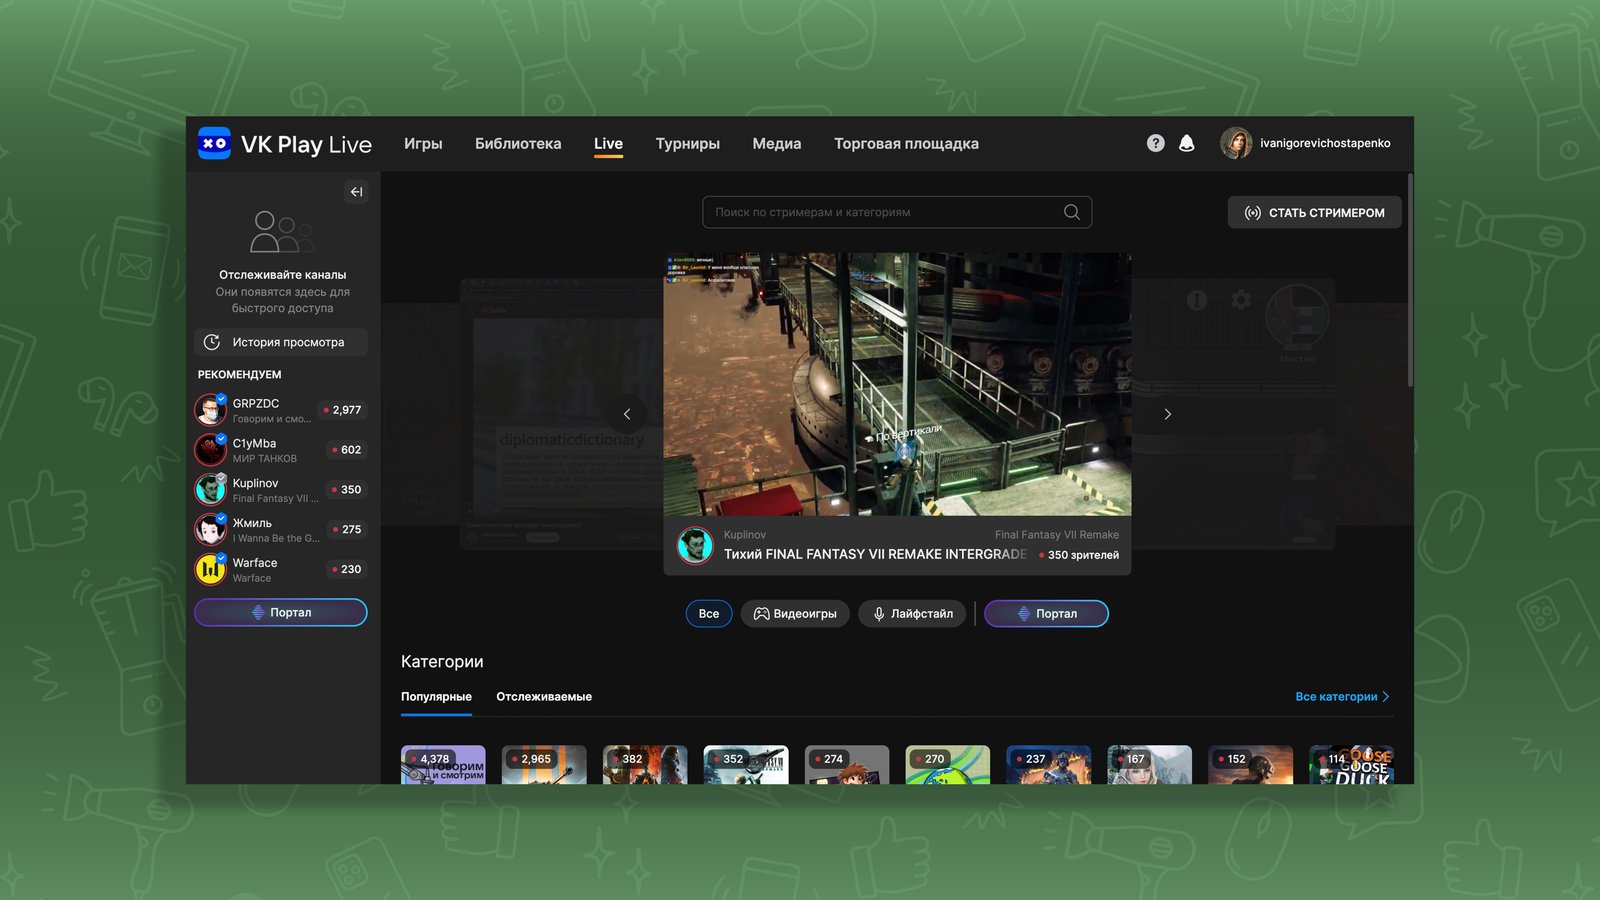Open the notifications bell icon

tap(1187, 143)
